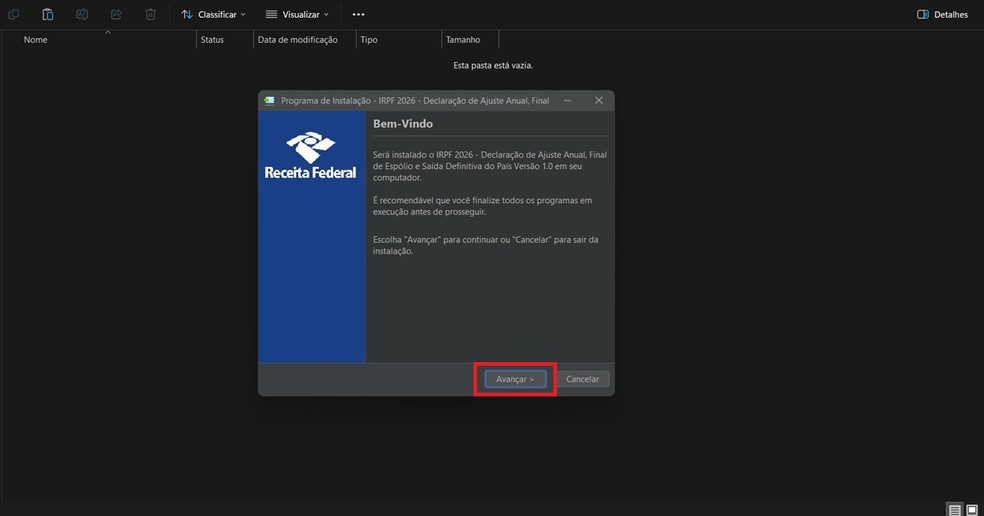Minimize the installer dialog window

(567, 101)
